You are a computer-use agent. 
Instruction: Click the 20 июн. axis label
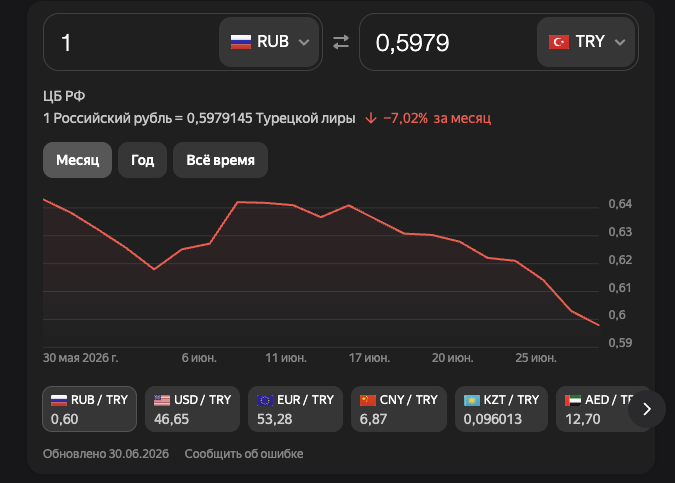coord(452,358)
